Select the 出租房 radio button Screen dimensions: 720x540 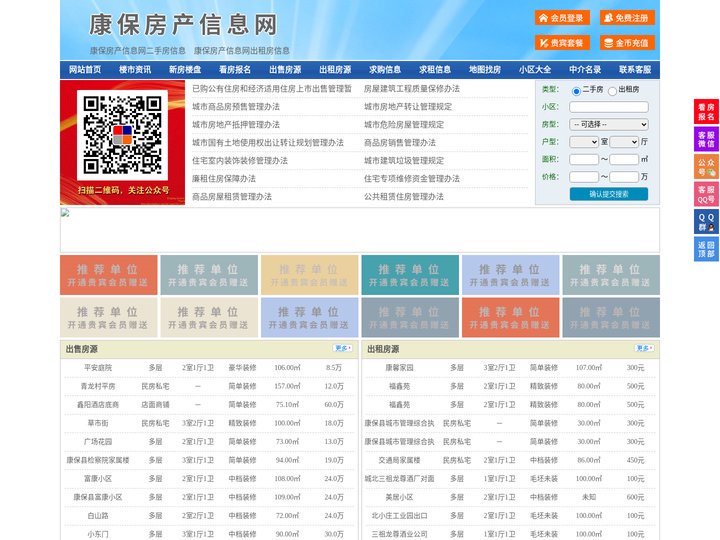point(612,91)
